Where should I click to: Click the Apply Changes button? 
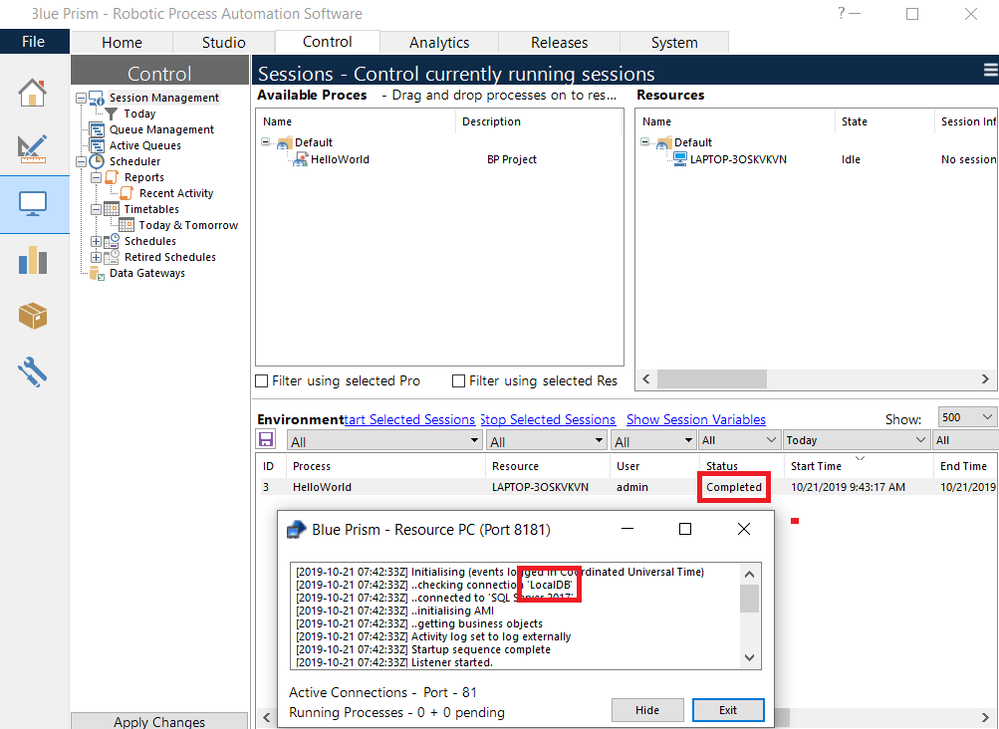pyautogui.click(x=159, y=721)
